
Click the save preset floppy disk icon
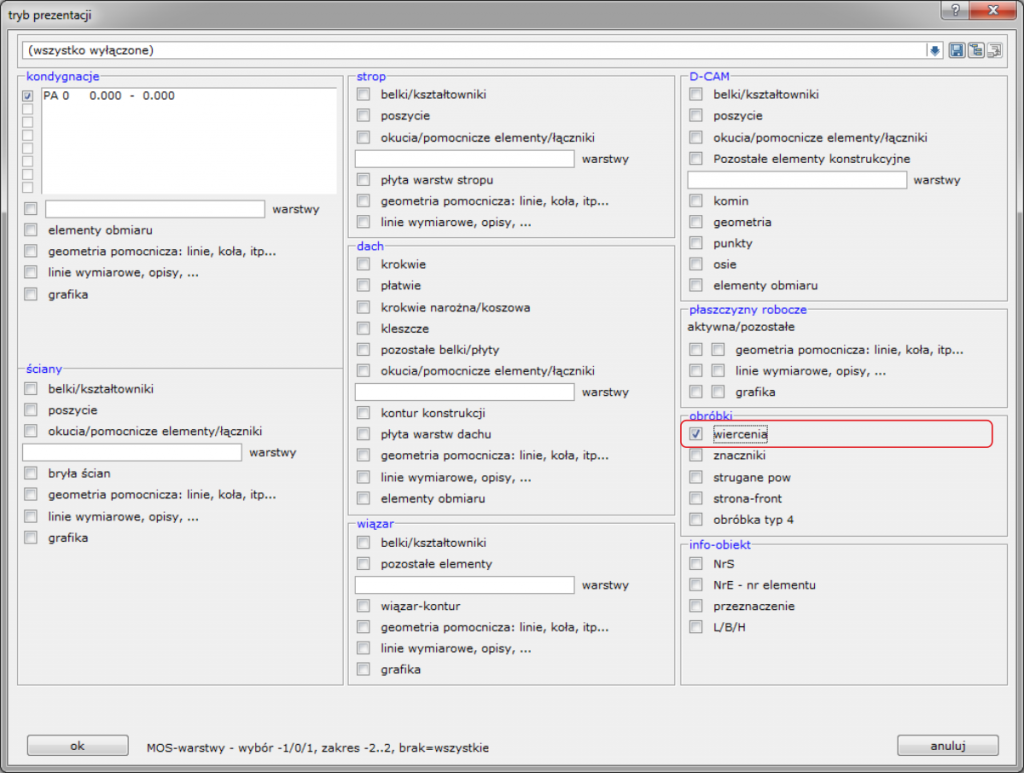coord(956,50)
